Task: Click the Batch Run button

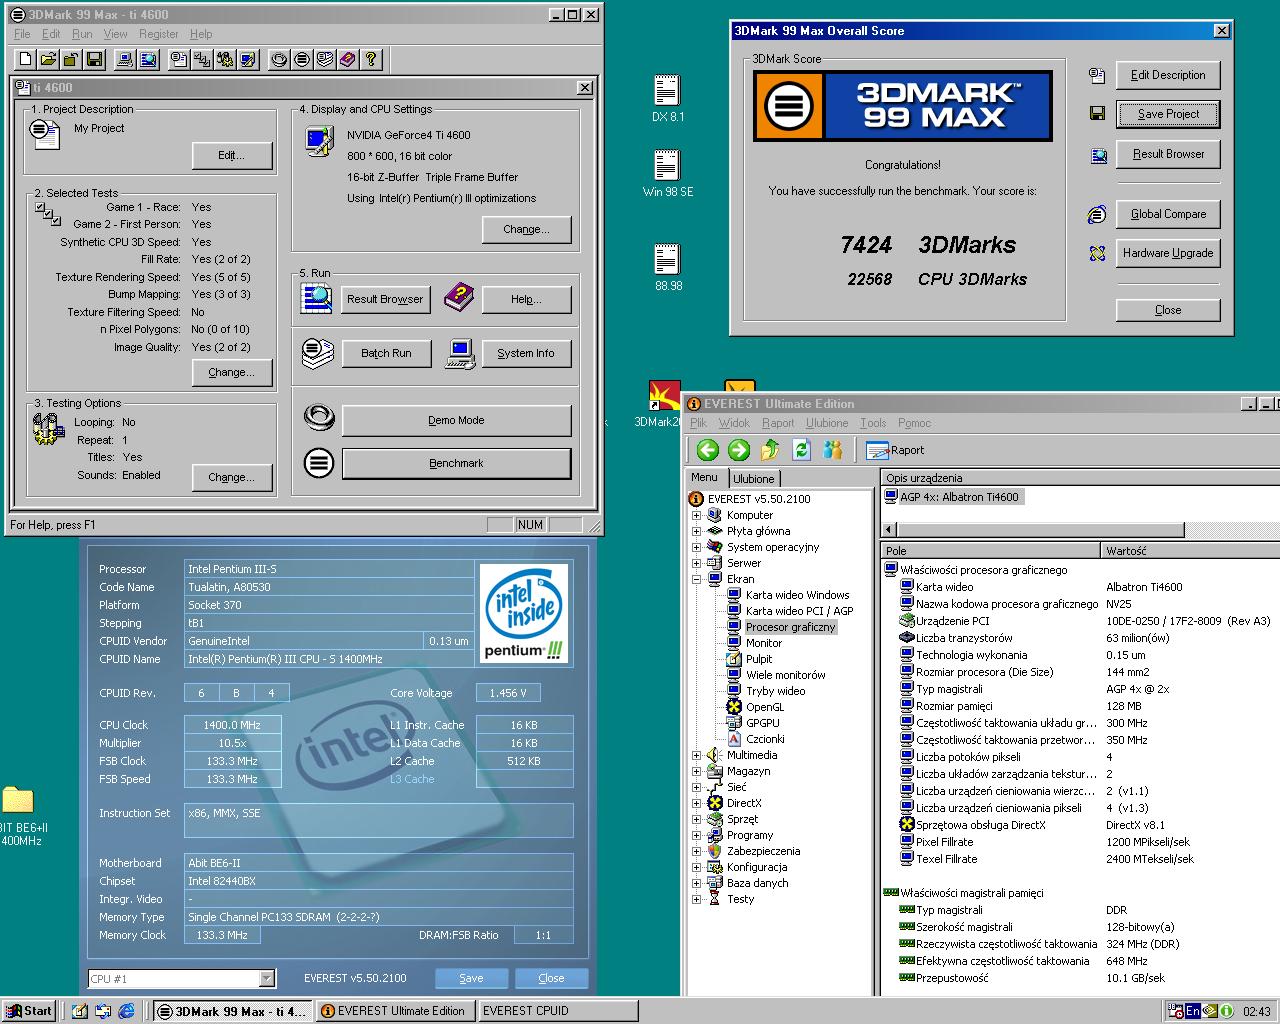Action: [386, 353]
